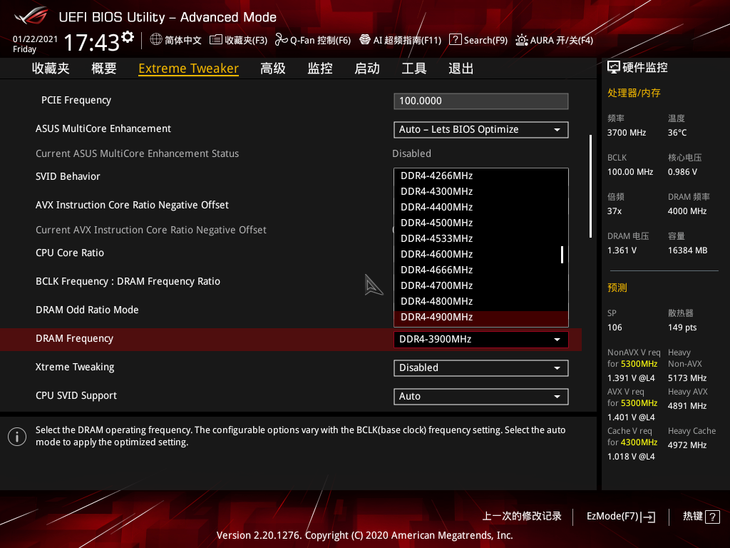Viewport: 730px width, 548px height.
Task: Switch to the 监控 tab
Action: click(x=320, y=68)
